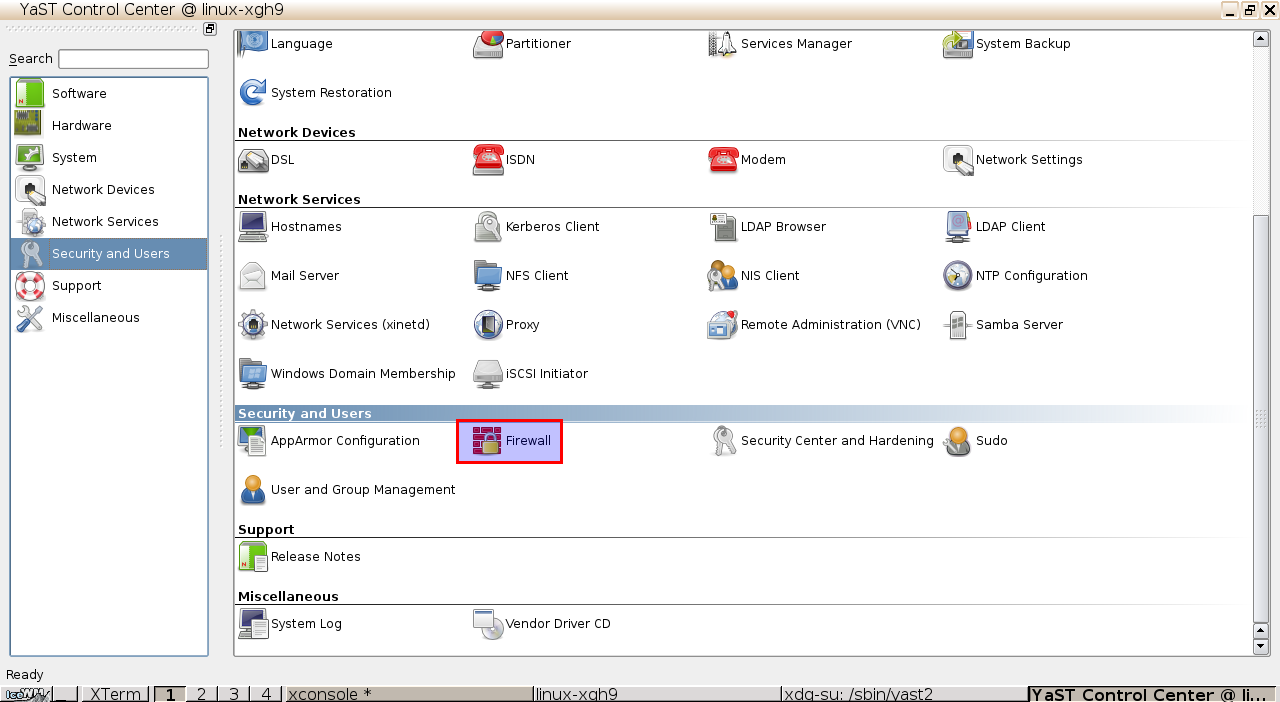1280x702 pixels.
Task: Switch to workspace 2 in taskbar
Action: click(x=201, y=694)
